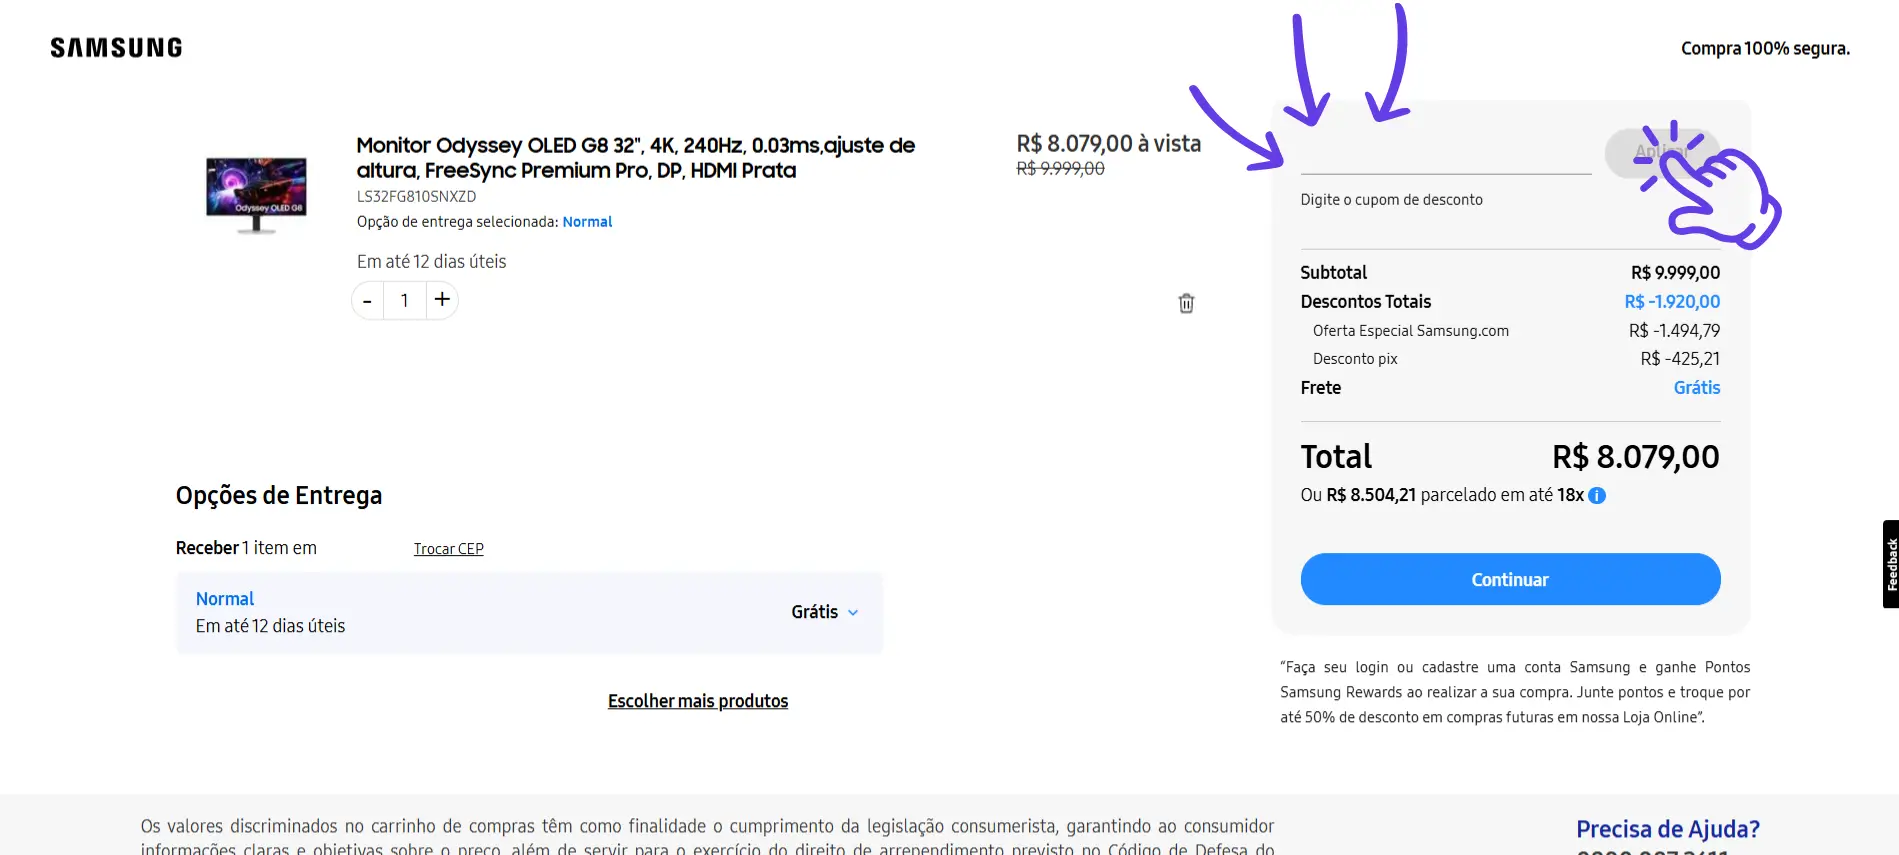Expand the Grátis delivery chevron
Screen dimensions: 1899x855
pos(853,613)
